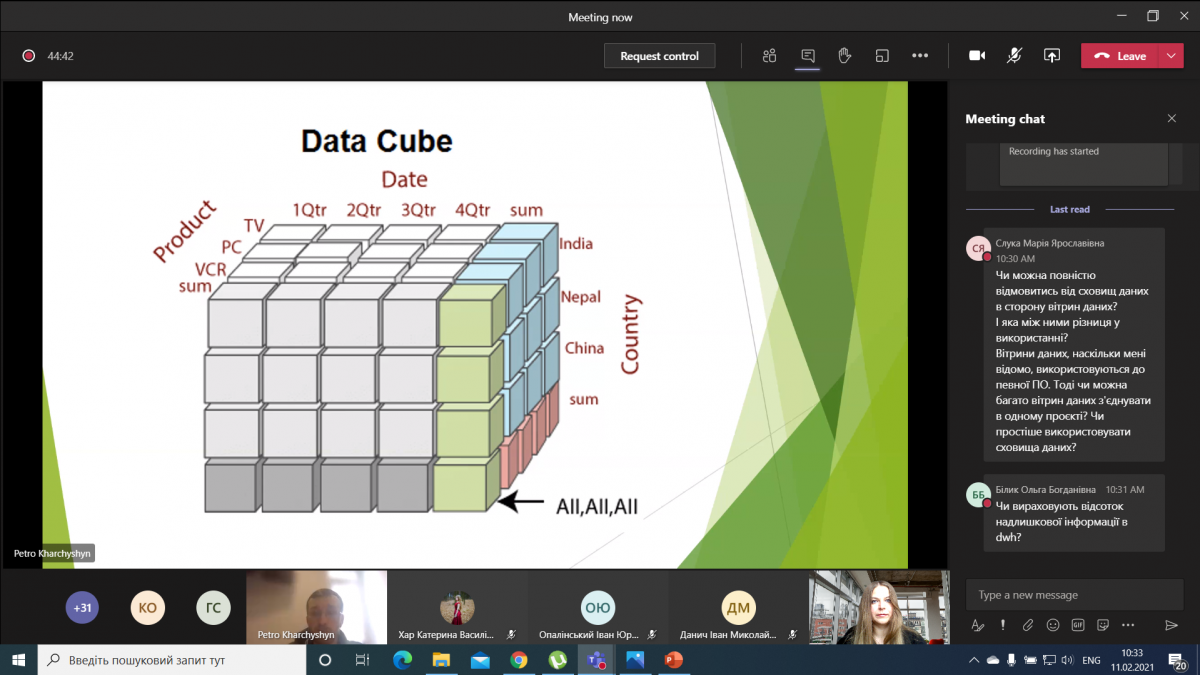
Task: Show the meeting participants list
Action: click(x=769, y=56)
